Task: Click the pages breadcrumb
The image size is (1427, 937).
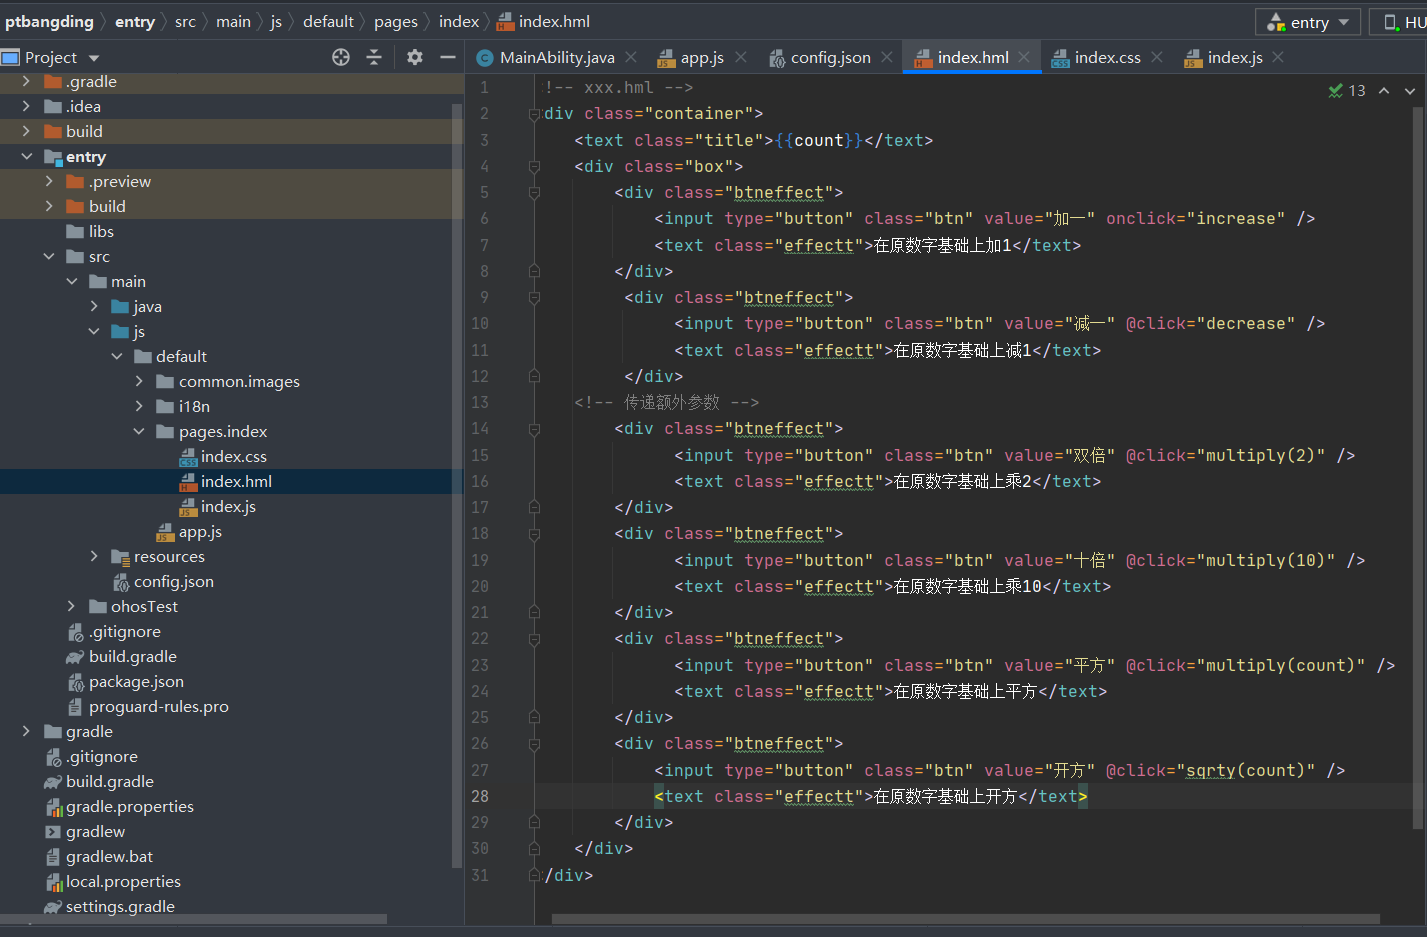Action: 396,21
